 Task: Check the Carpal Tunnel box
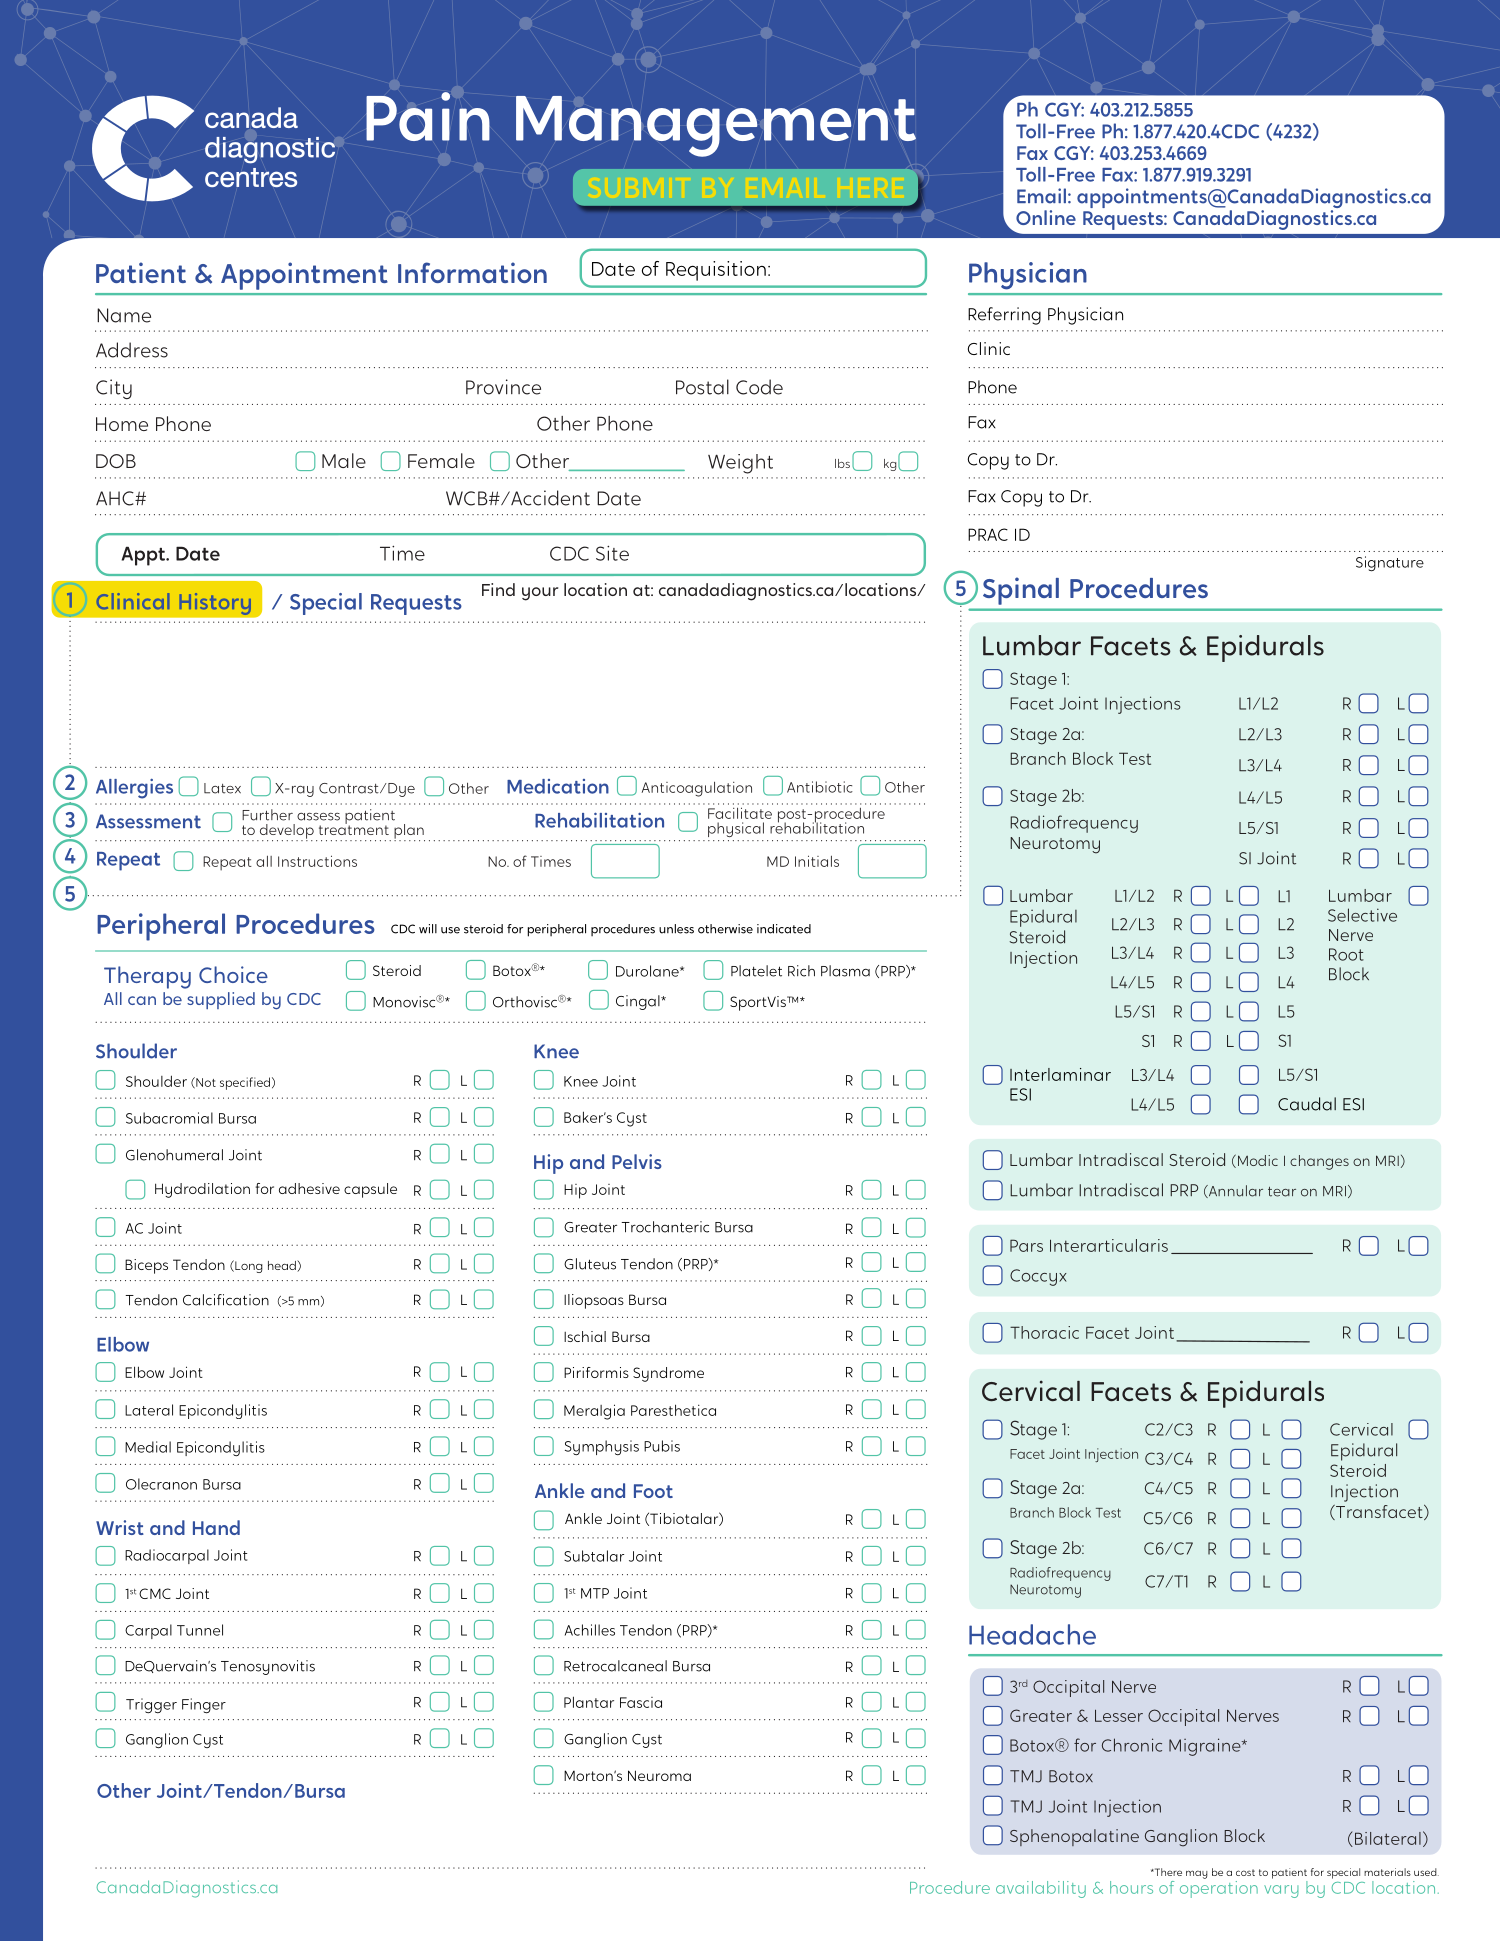coord(106,1630)
